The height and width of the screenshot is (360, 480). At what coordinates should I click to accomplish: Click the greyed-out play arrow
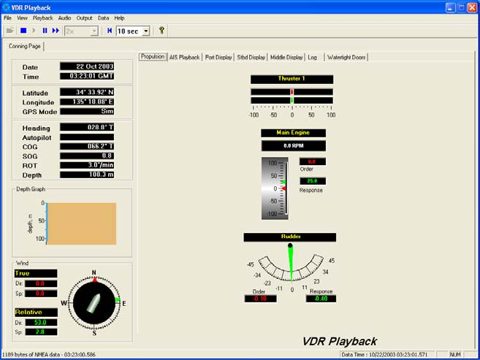click(34, 31)
